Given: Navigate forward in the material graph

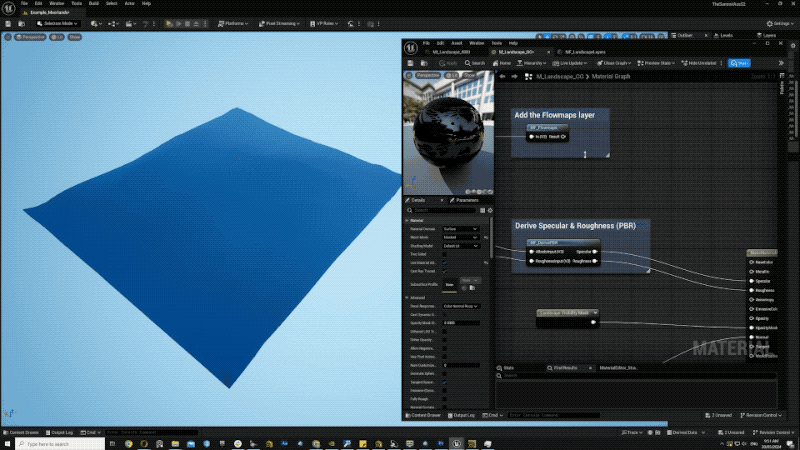Looking at the screenshot, I should coord(514,77).
